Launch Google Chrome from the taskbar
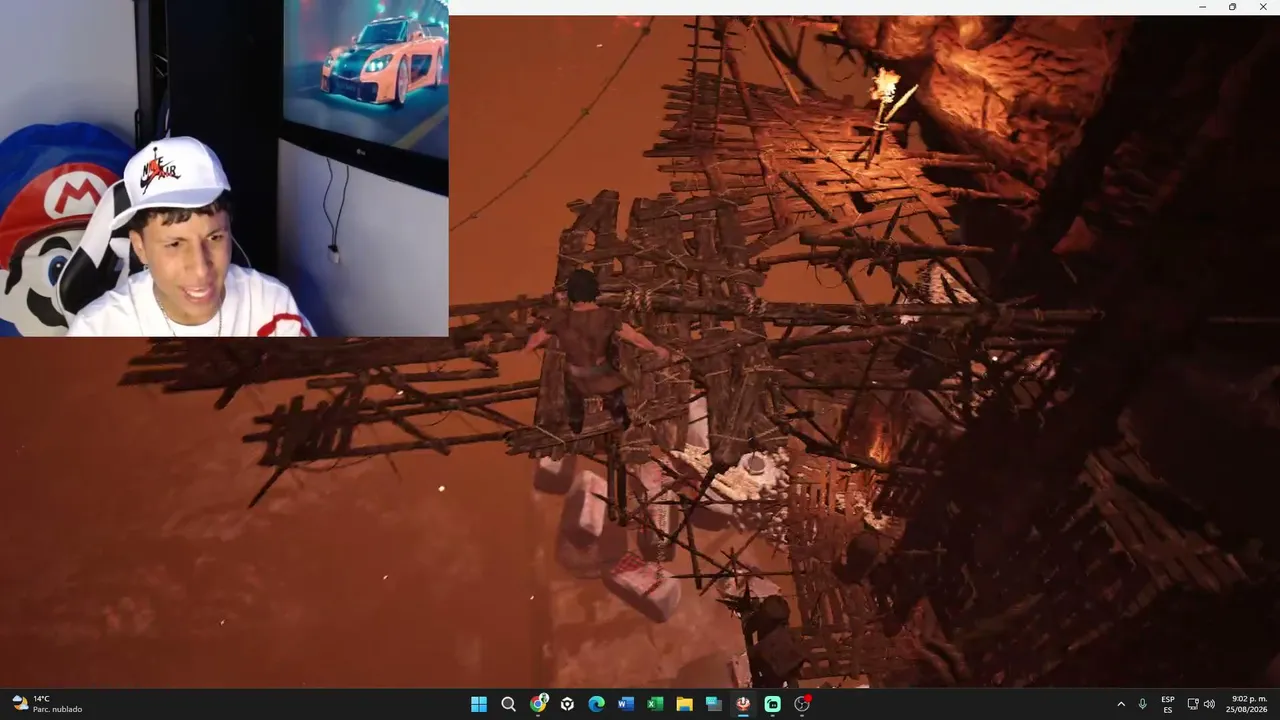Image resolution: width=1280 pixels, height=720 pixels. pos(538,704)
